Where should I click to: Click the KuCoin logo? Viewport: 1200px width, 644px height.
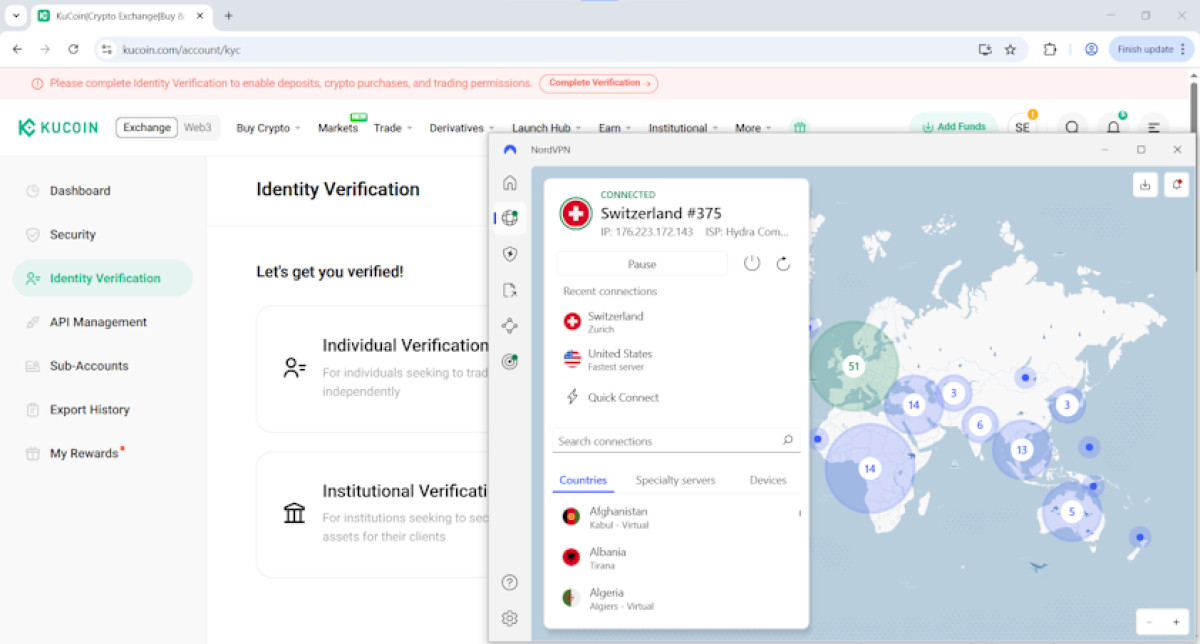pyautogui.click(x=58, y=127)
